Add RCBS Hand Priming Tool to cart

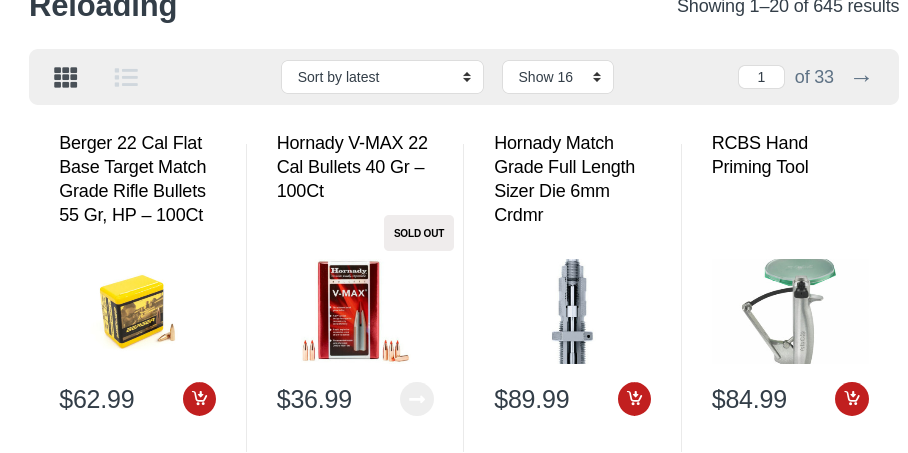click(852, 399)
